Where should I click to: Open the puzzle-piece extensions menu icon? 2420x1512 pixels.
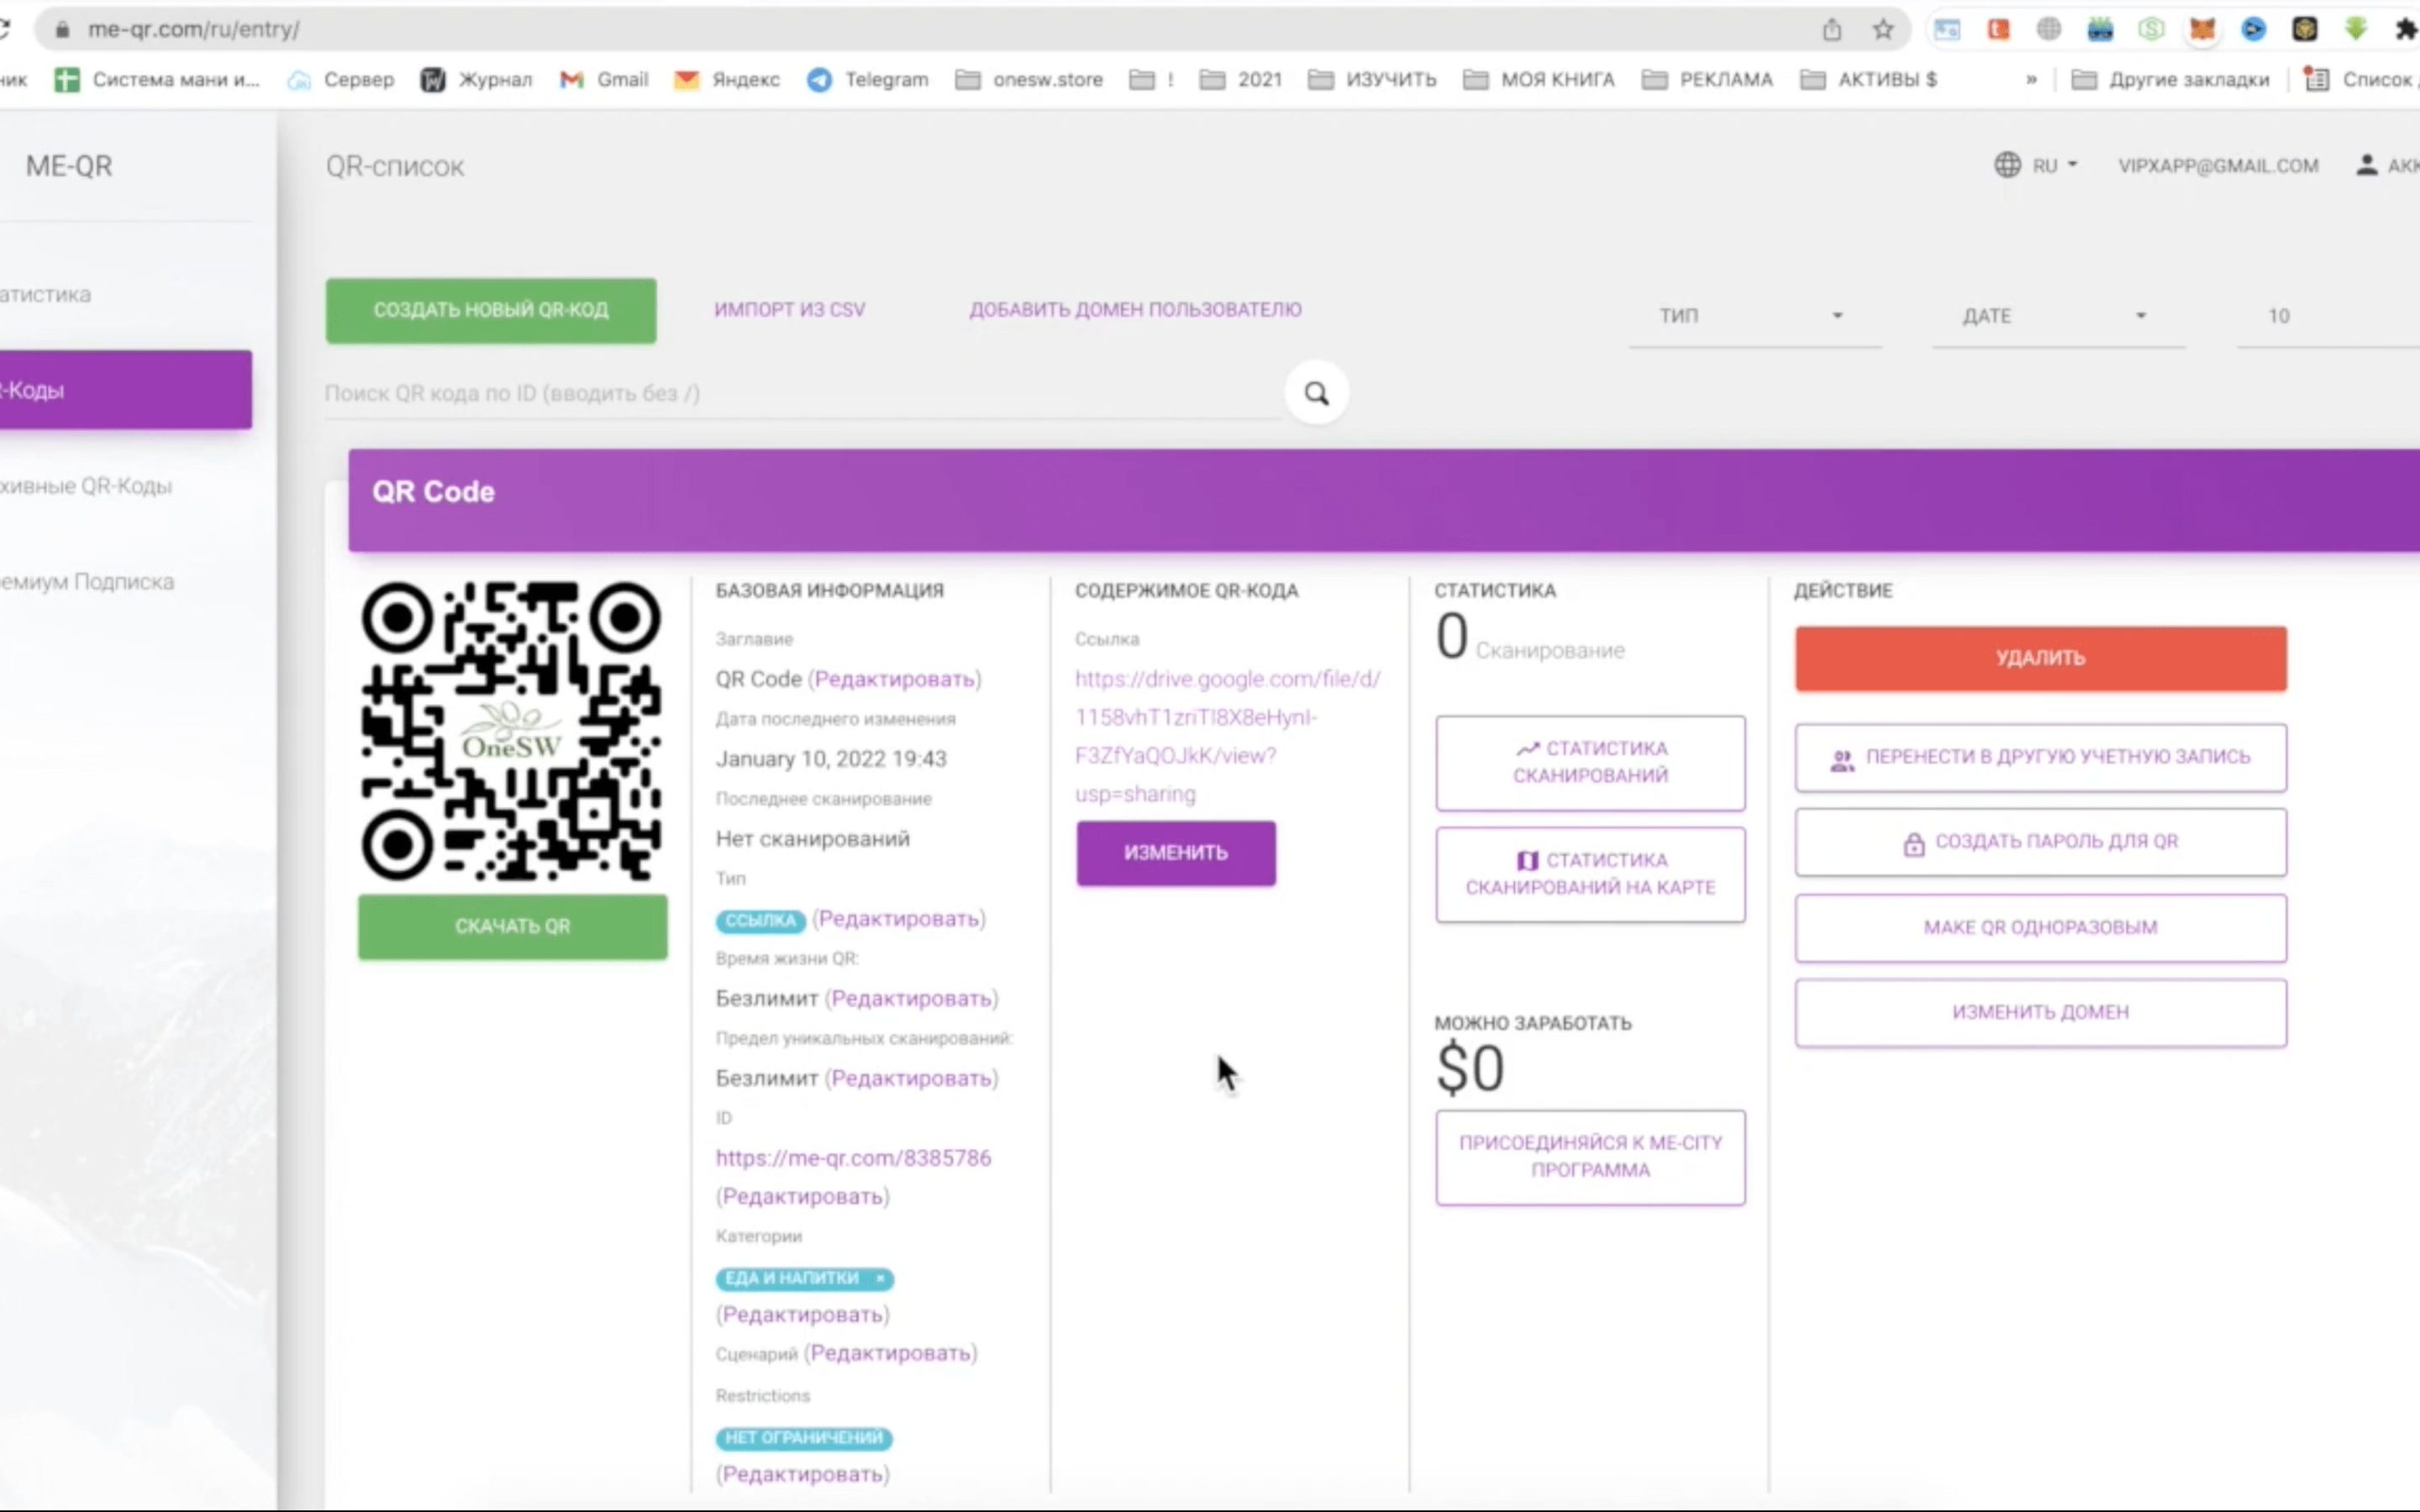click(2406, 30)
